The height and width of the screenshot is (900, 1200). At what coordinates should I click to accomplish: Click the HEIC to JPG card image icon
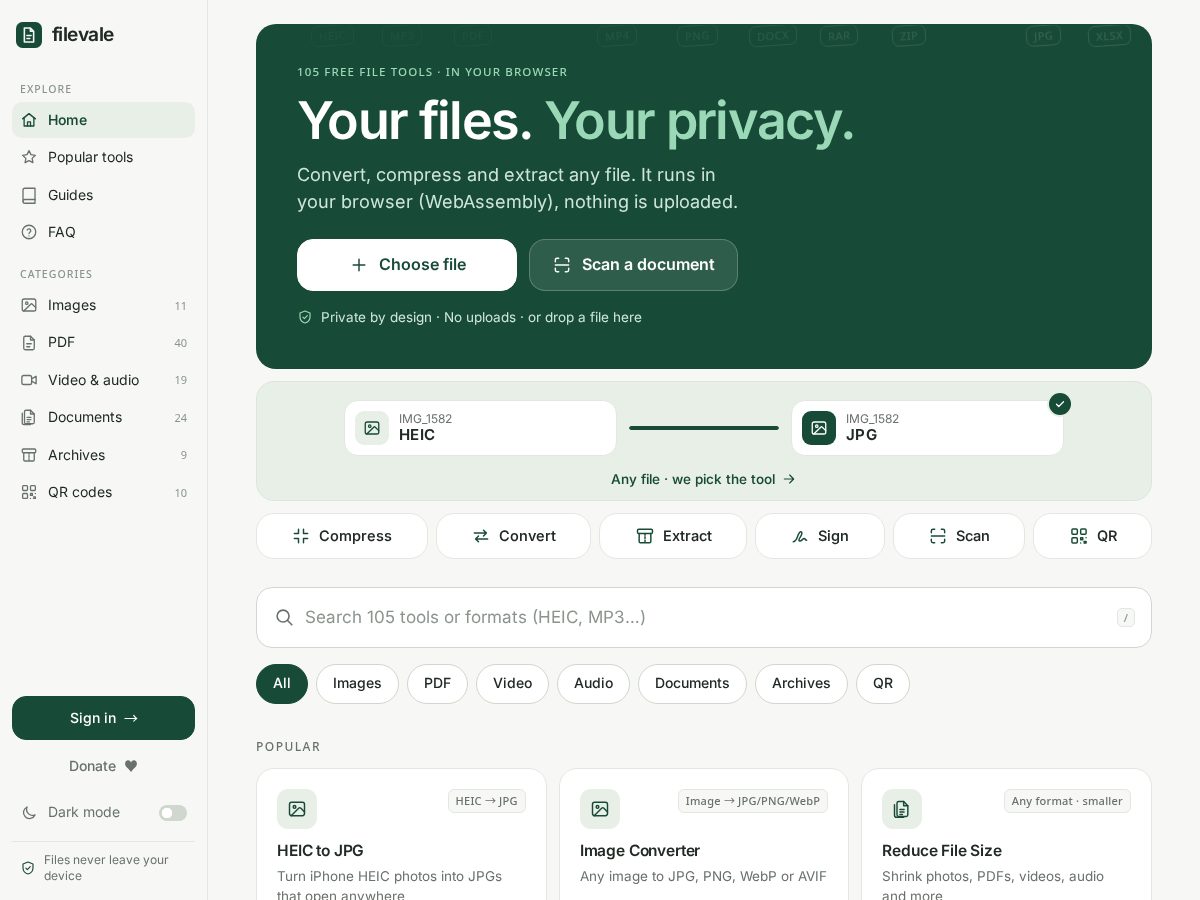pyautogui.click(x=297, y=809)
